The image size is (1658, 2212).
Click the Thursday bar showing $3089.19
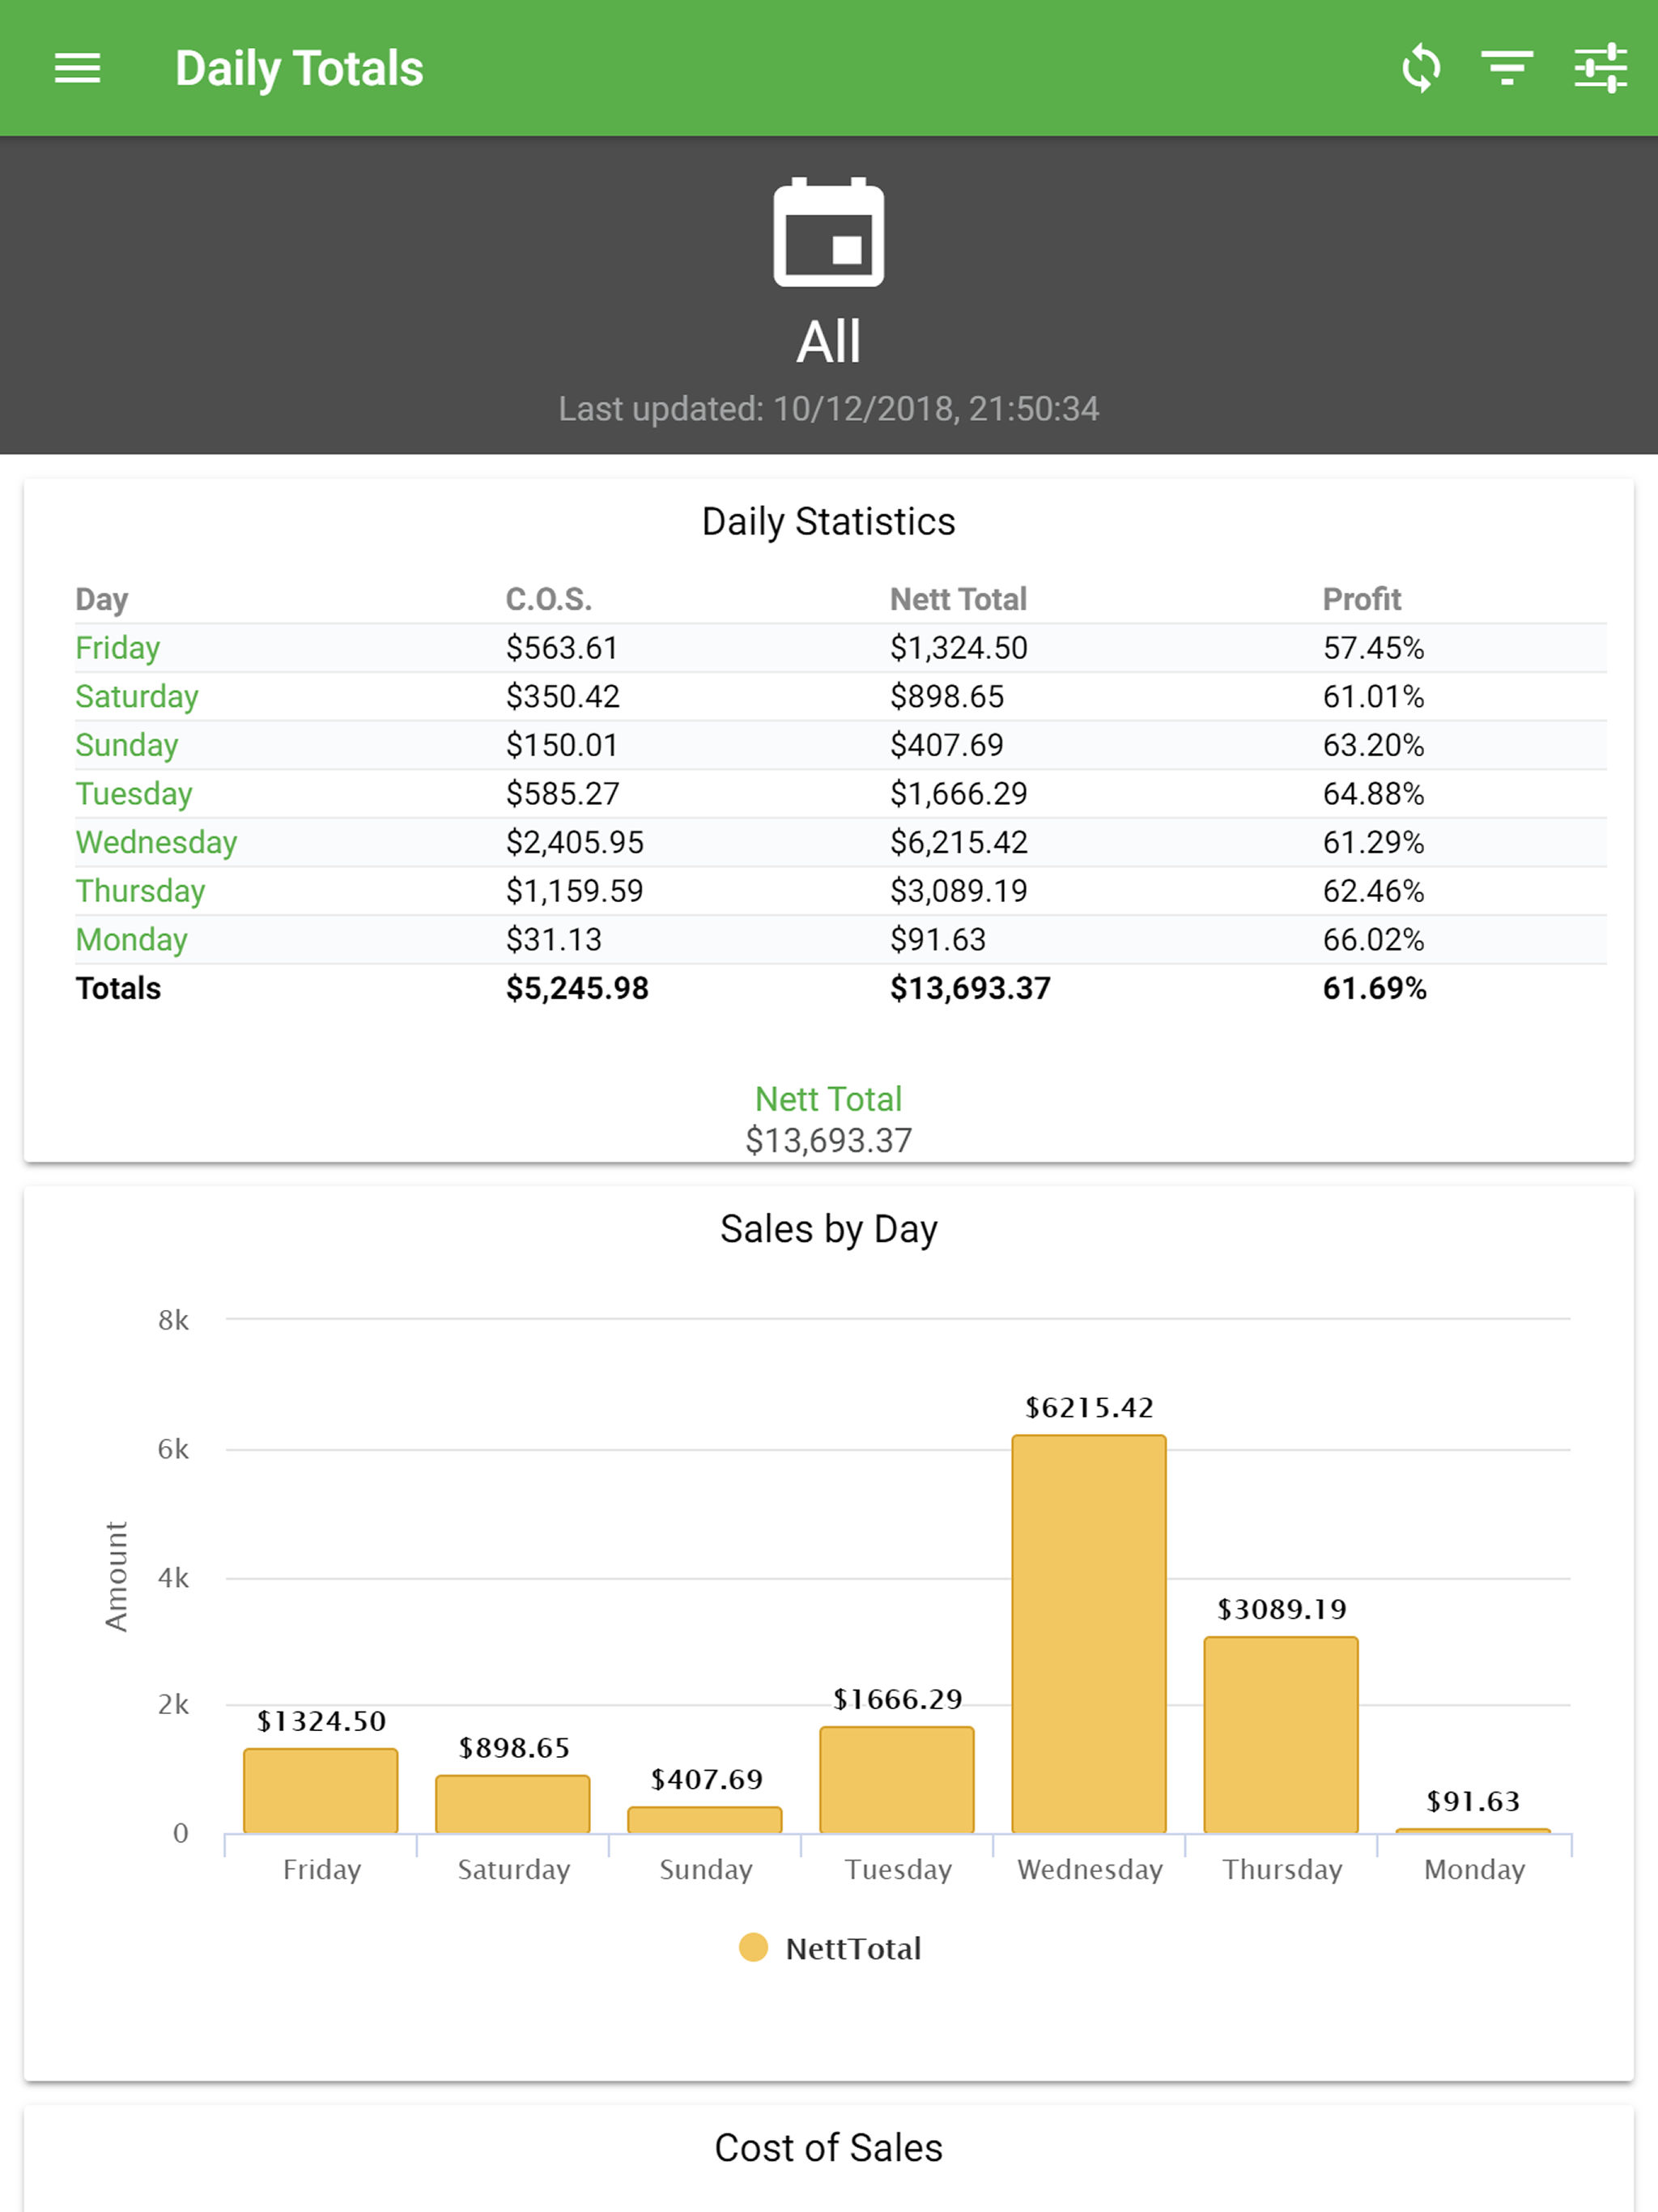(x=1281, y=1735)
